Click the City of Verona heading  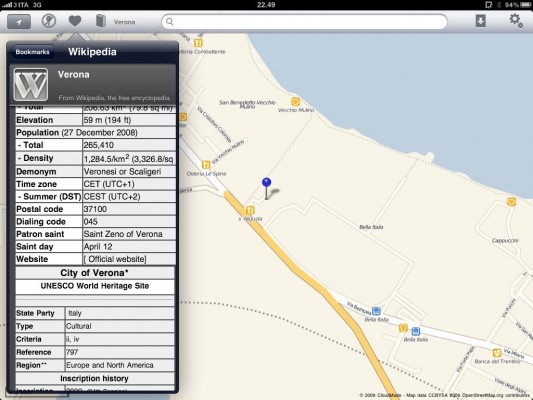tap(94, 273)
